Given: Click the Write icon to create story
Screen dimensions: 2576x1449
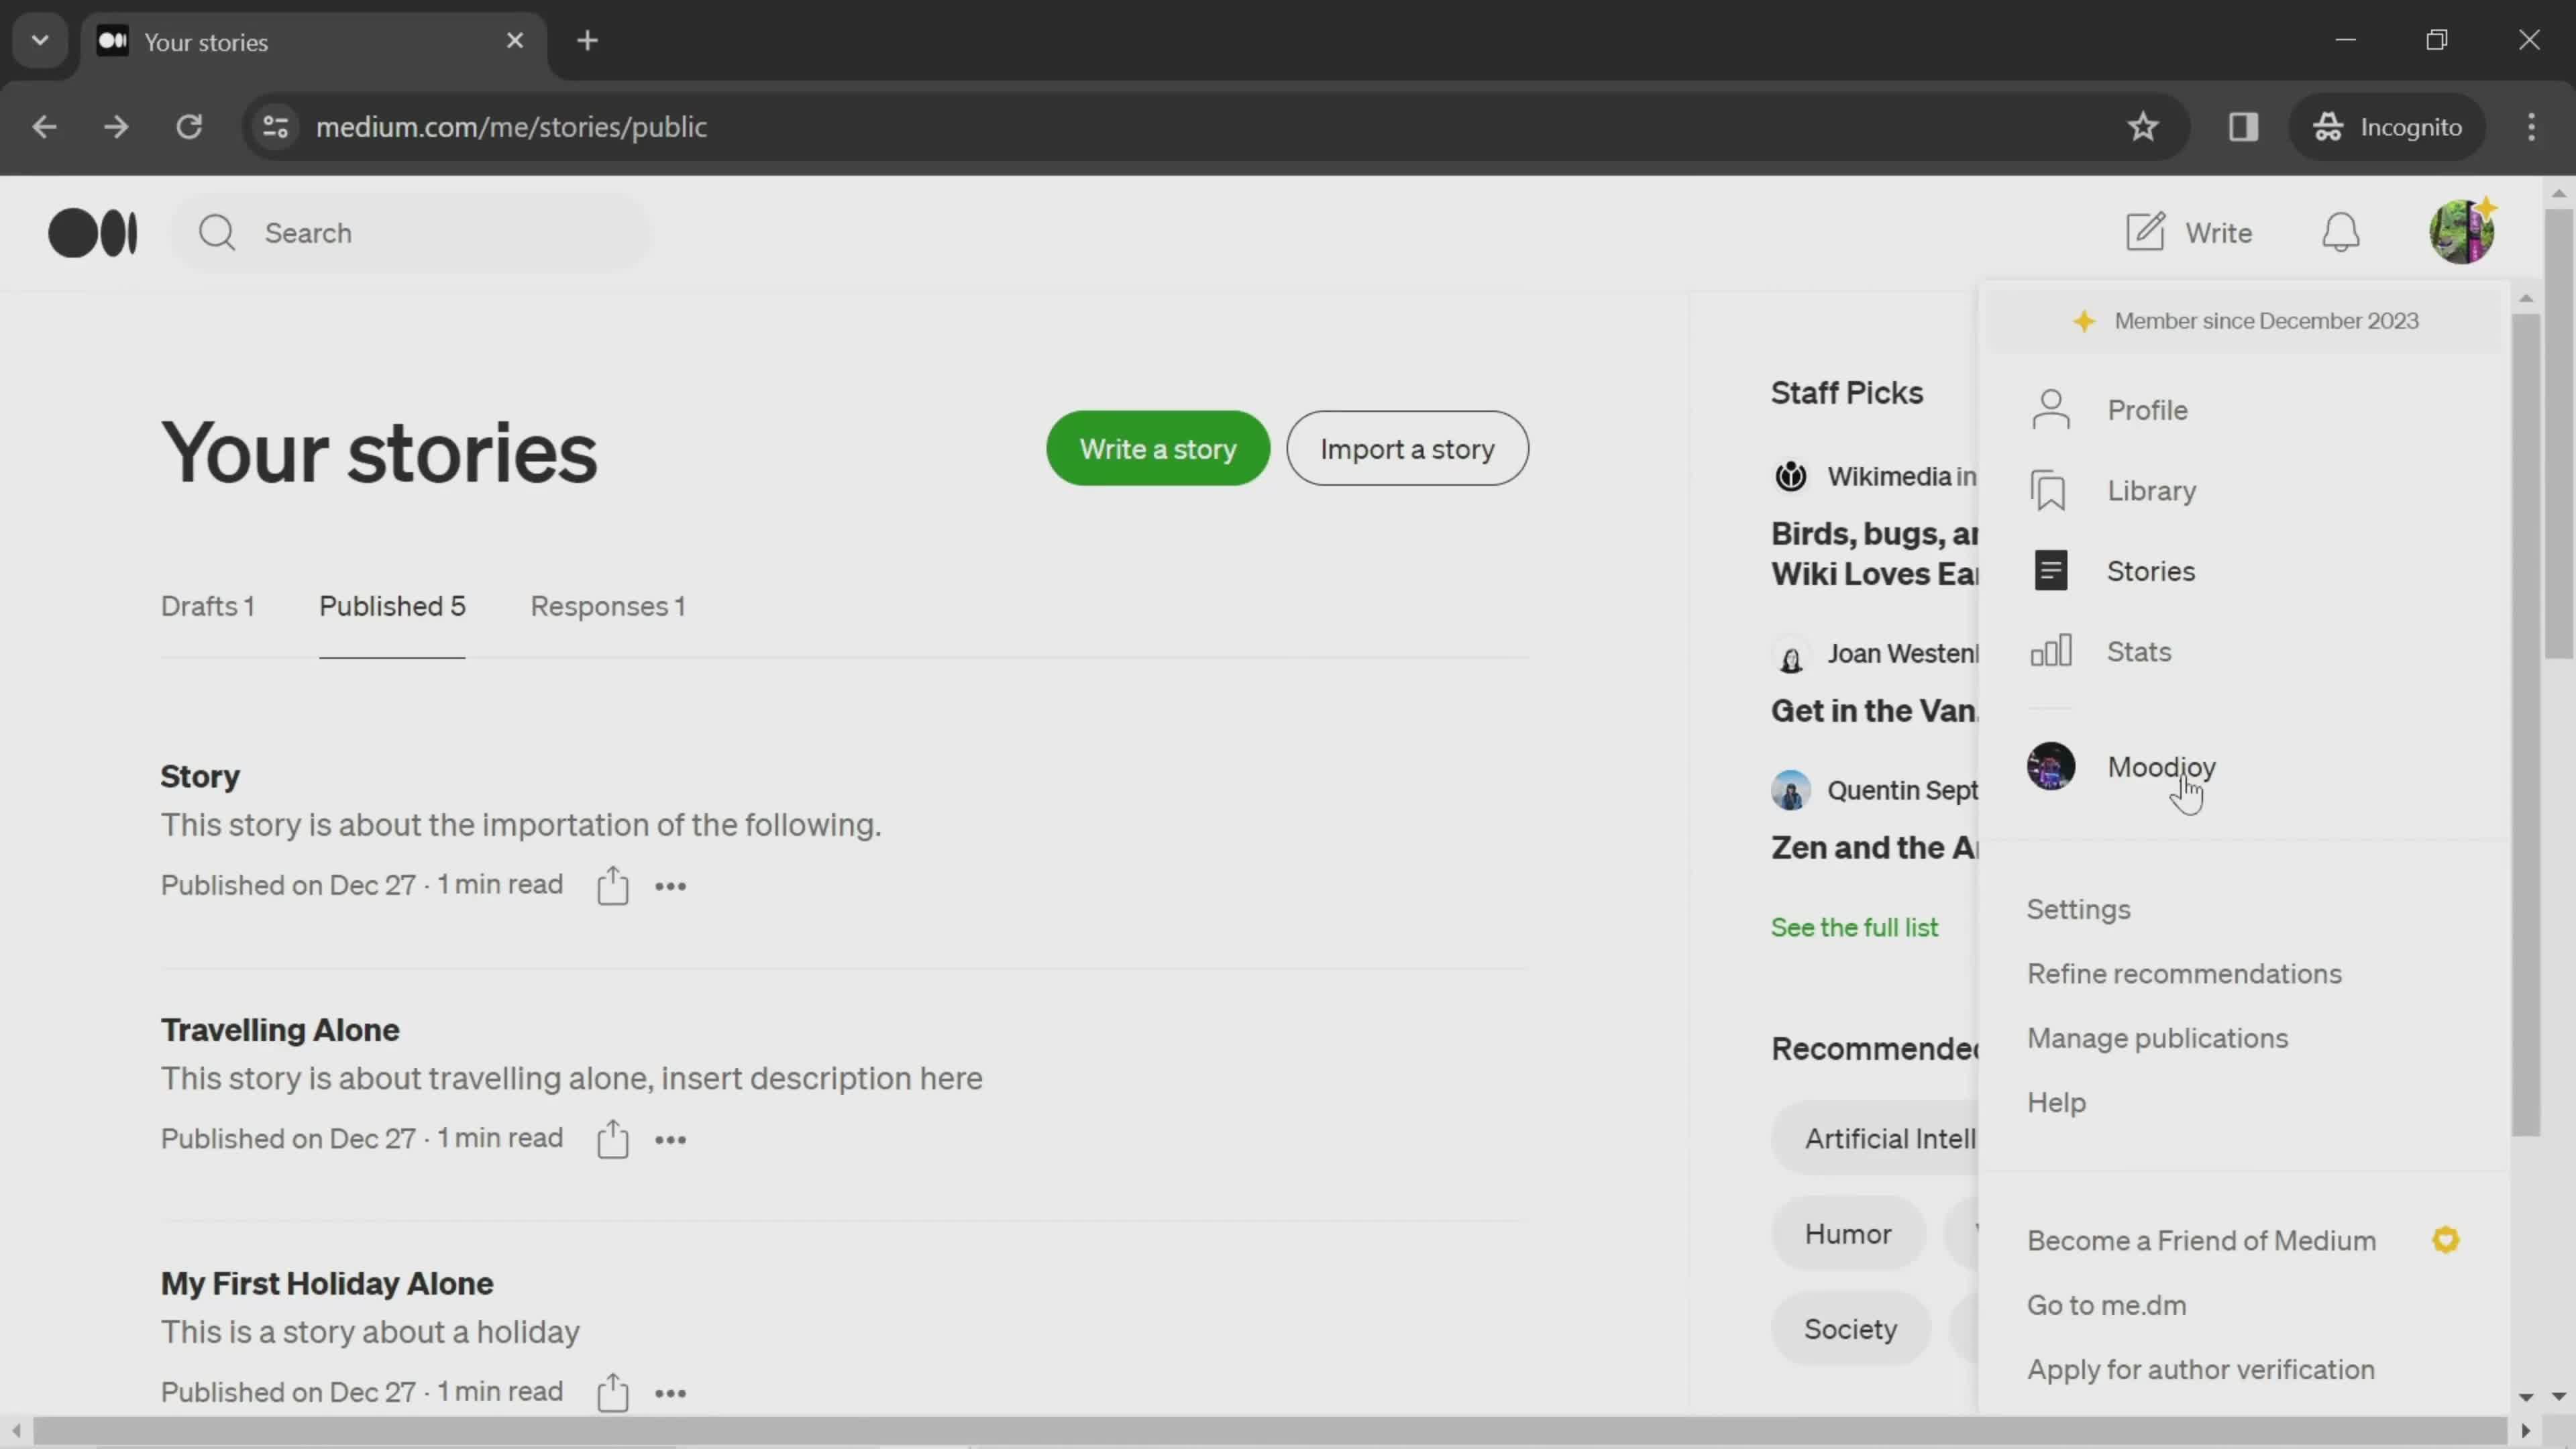Looking at the screenshot, I should tap(2146, 231).
